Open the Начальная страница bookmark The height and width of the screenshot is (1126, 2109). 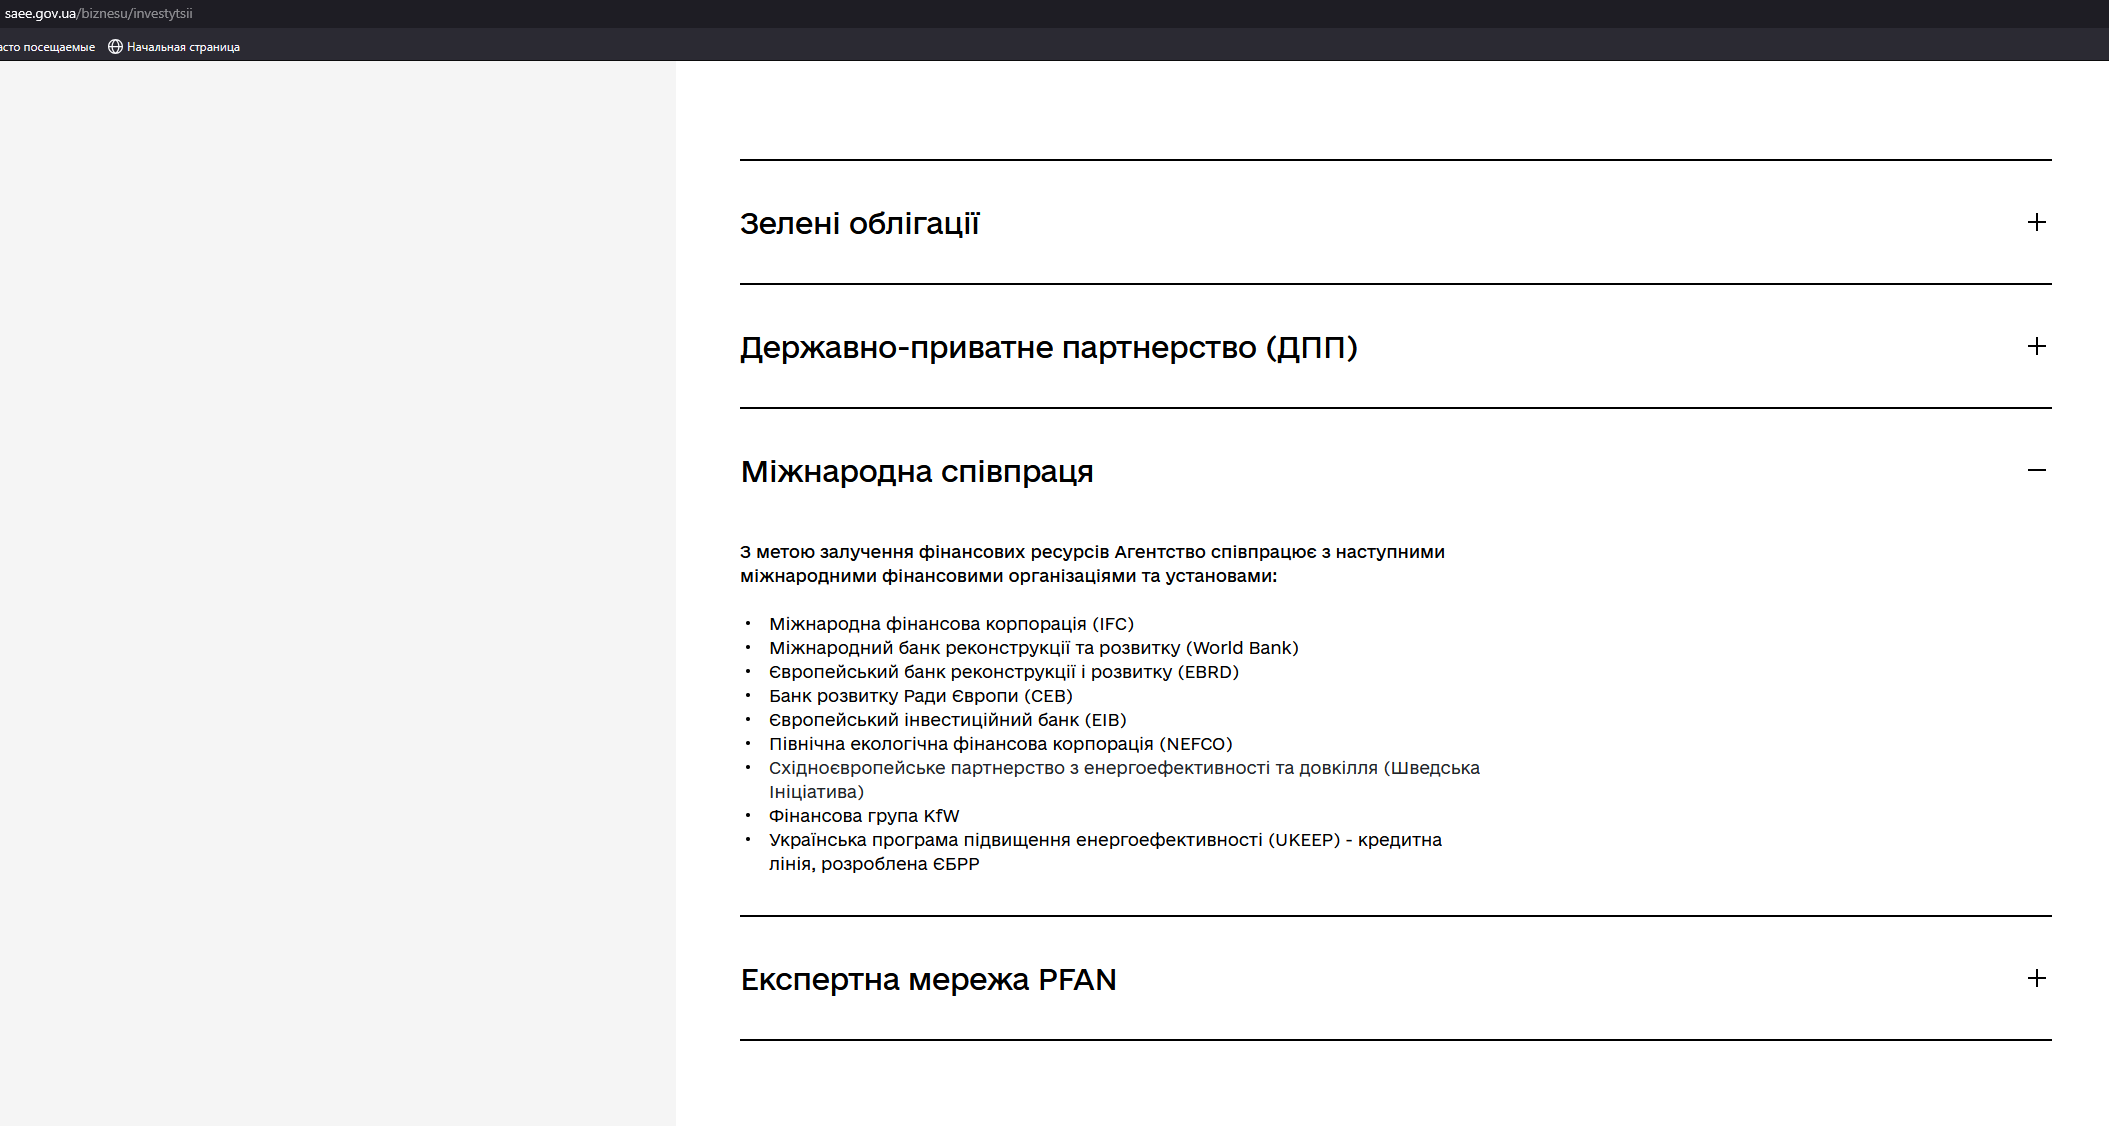[183, 47]
